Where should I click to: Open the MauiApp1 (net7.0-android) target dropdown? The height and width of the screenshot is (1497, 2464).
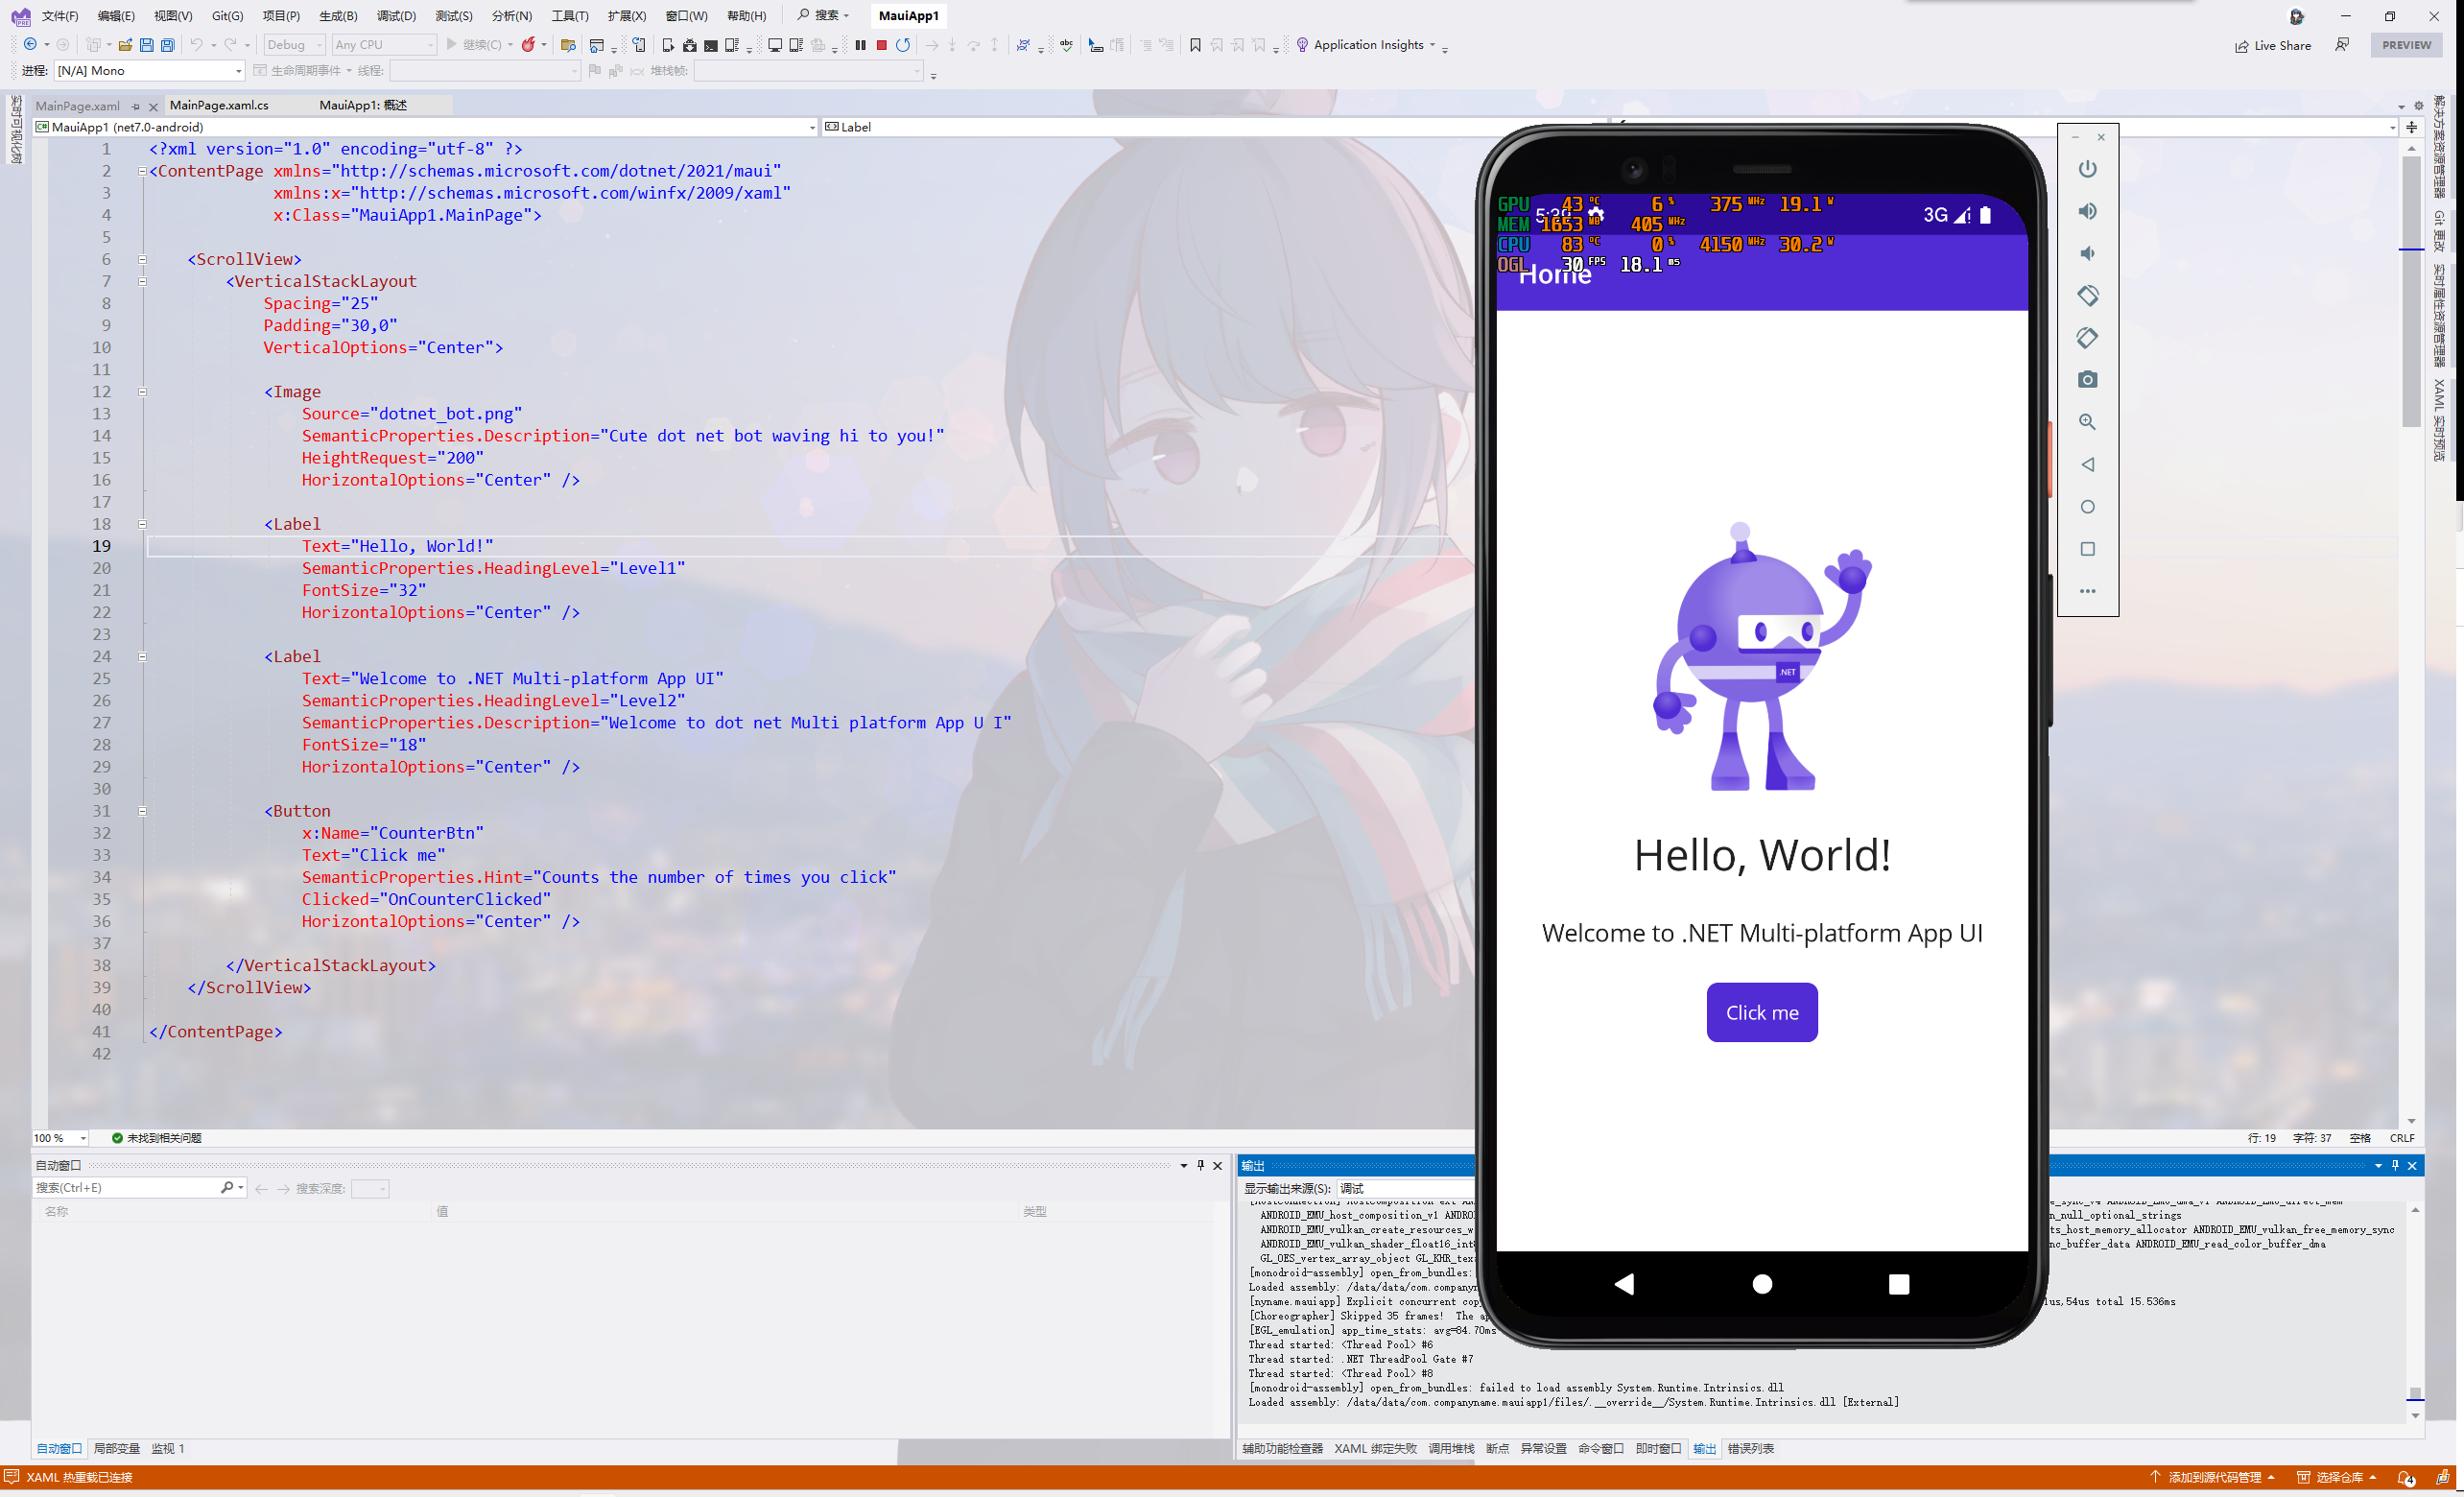[813, 127]
